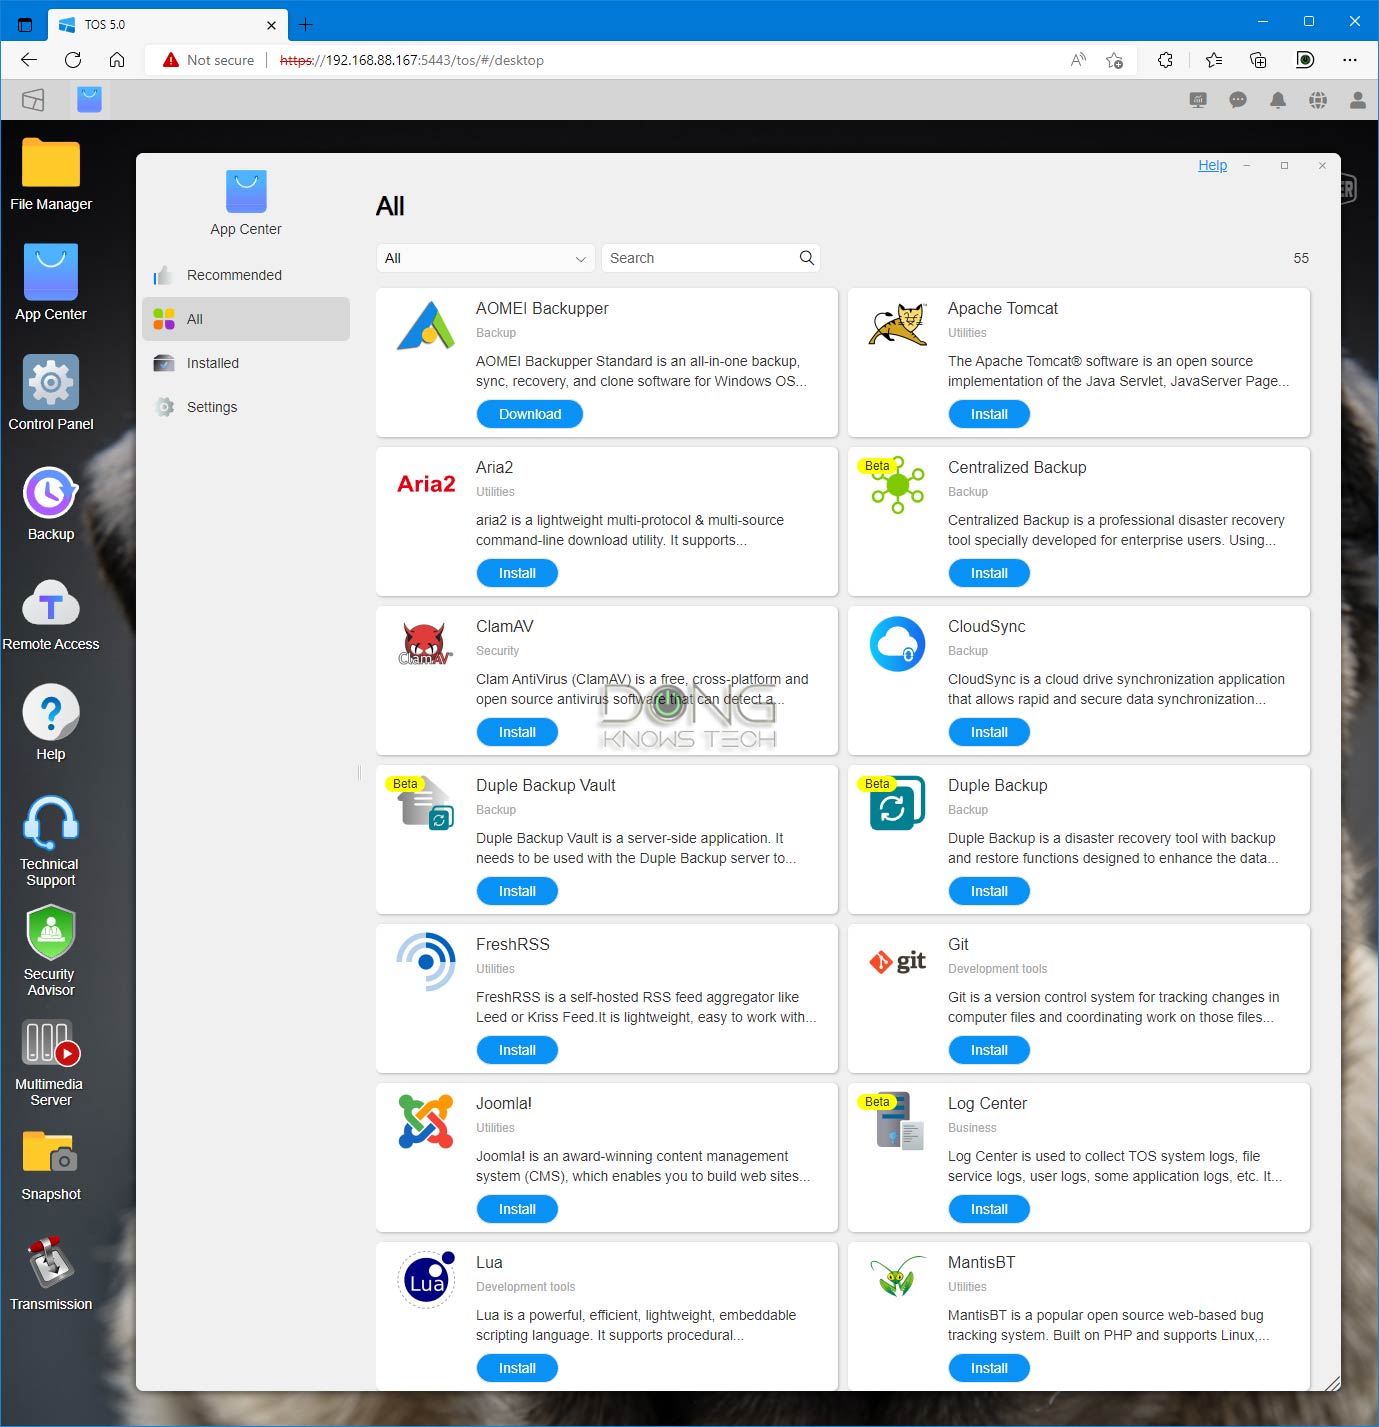Open the Help link in App Center
The width and height of the screenshot is (1379, 1427).
tap(1212, 166)
